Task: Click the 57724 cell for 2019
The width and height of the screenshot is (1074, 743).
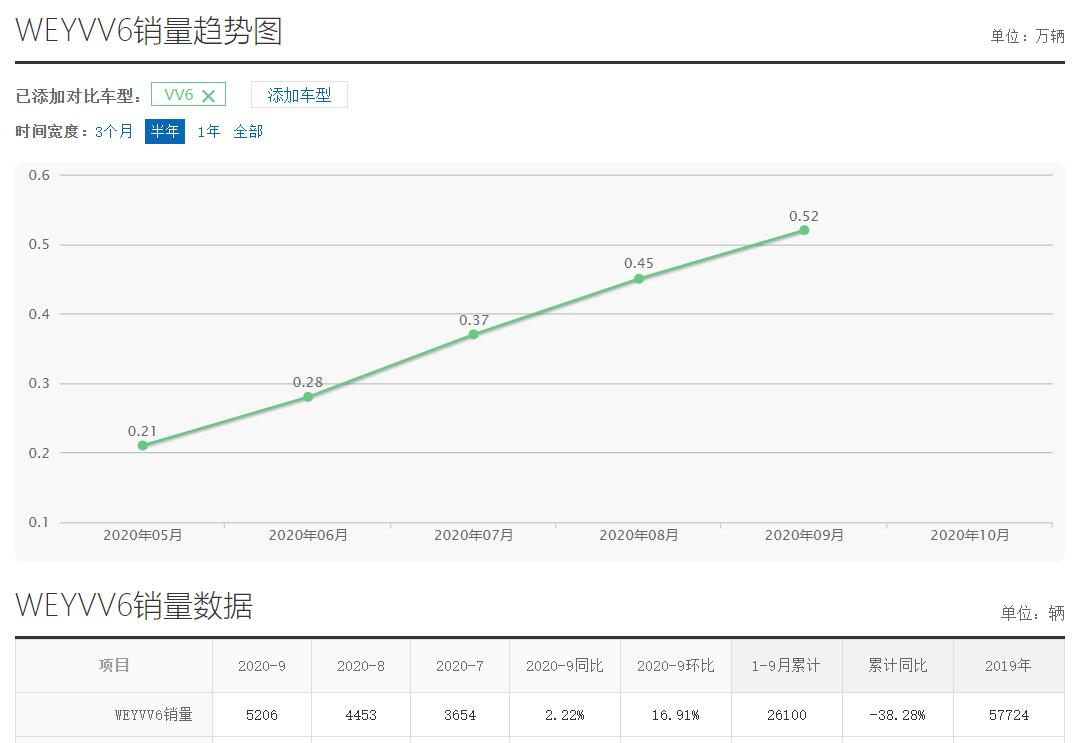Action: tap(1008, 715)
